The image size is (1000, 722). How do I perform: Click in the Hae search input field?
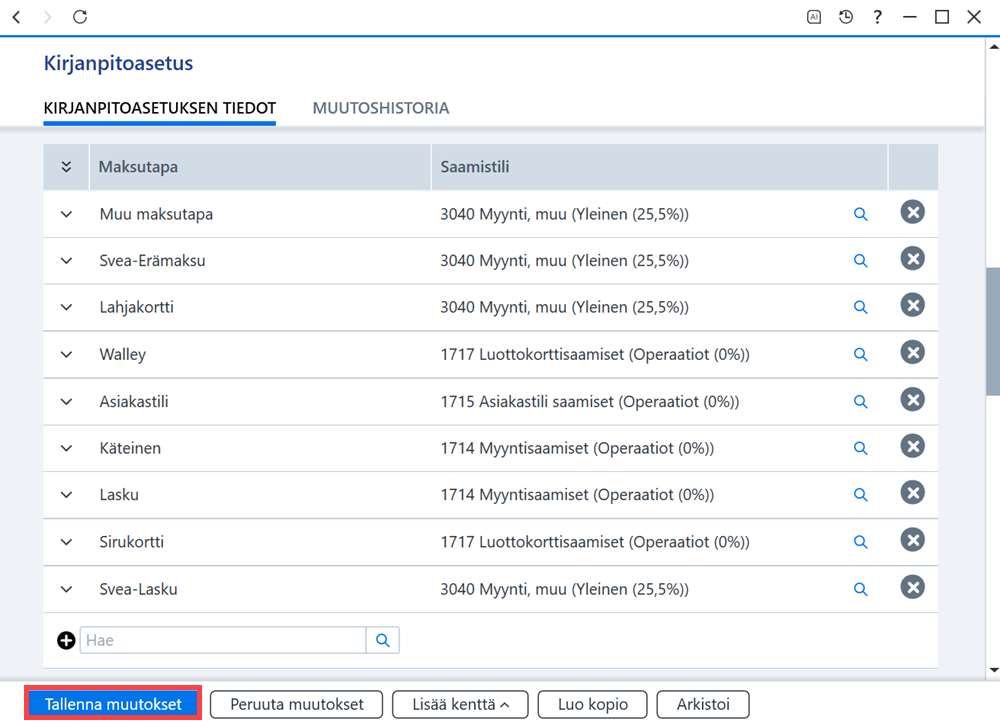pos(223,640)
